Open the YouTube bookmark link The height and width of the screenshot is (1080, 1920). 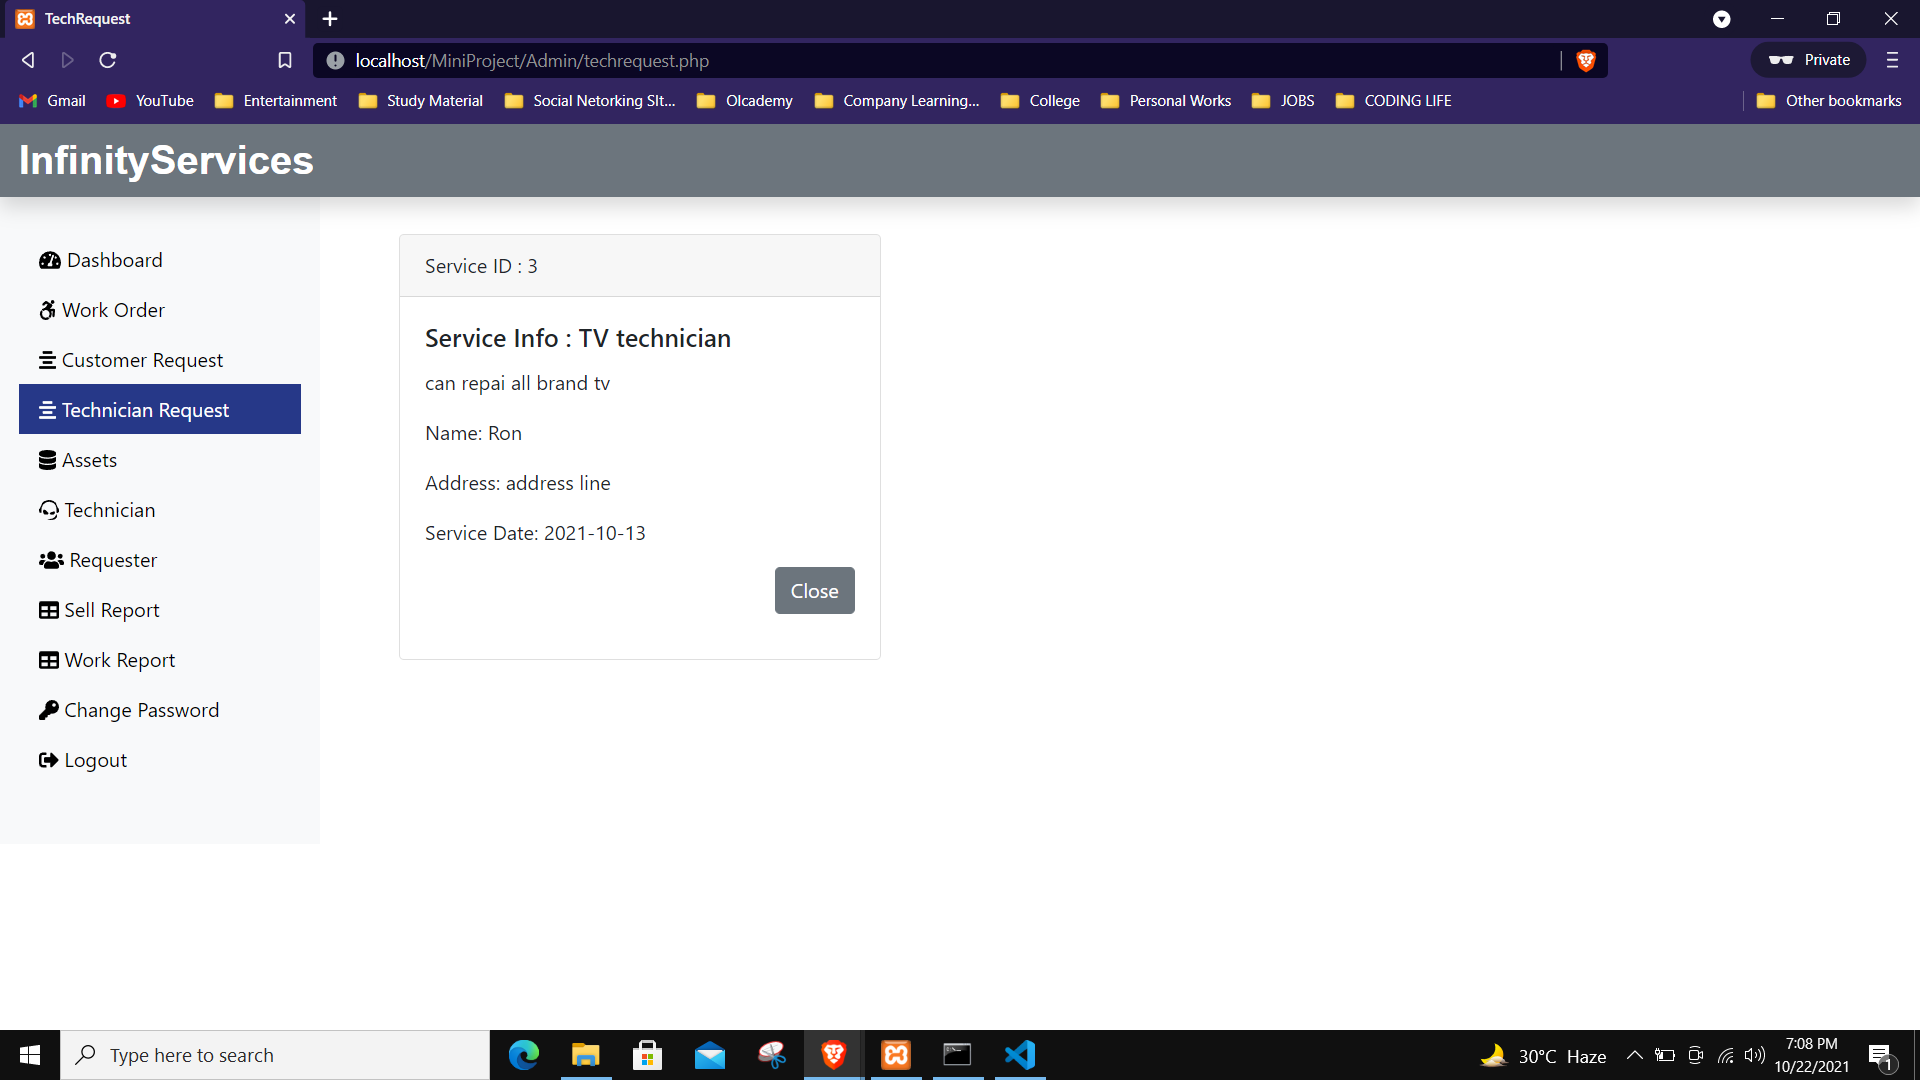[163, 100]
